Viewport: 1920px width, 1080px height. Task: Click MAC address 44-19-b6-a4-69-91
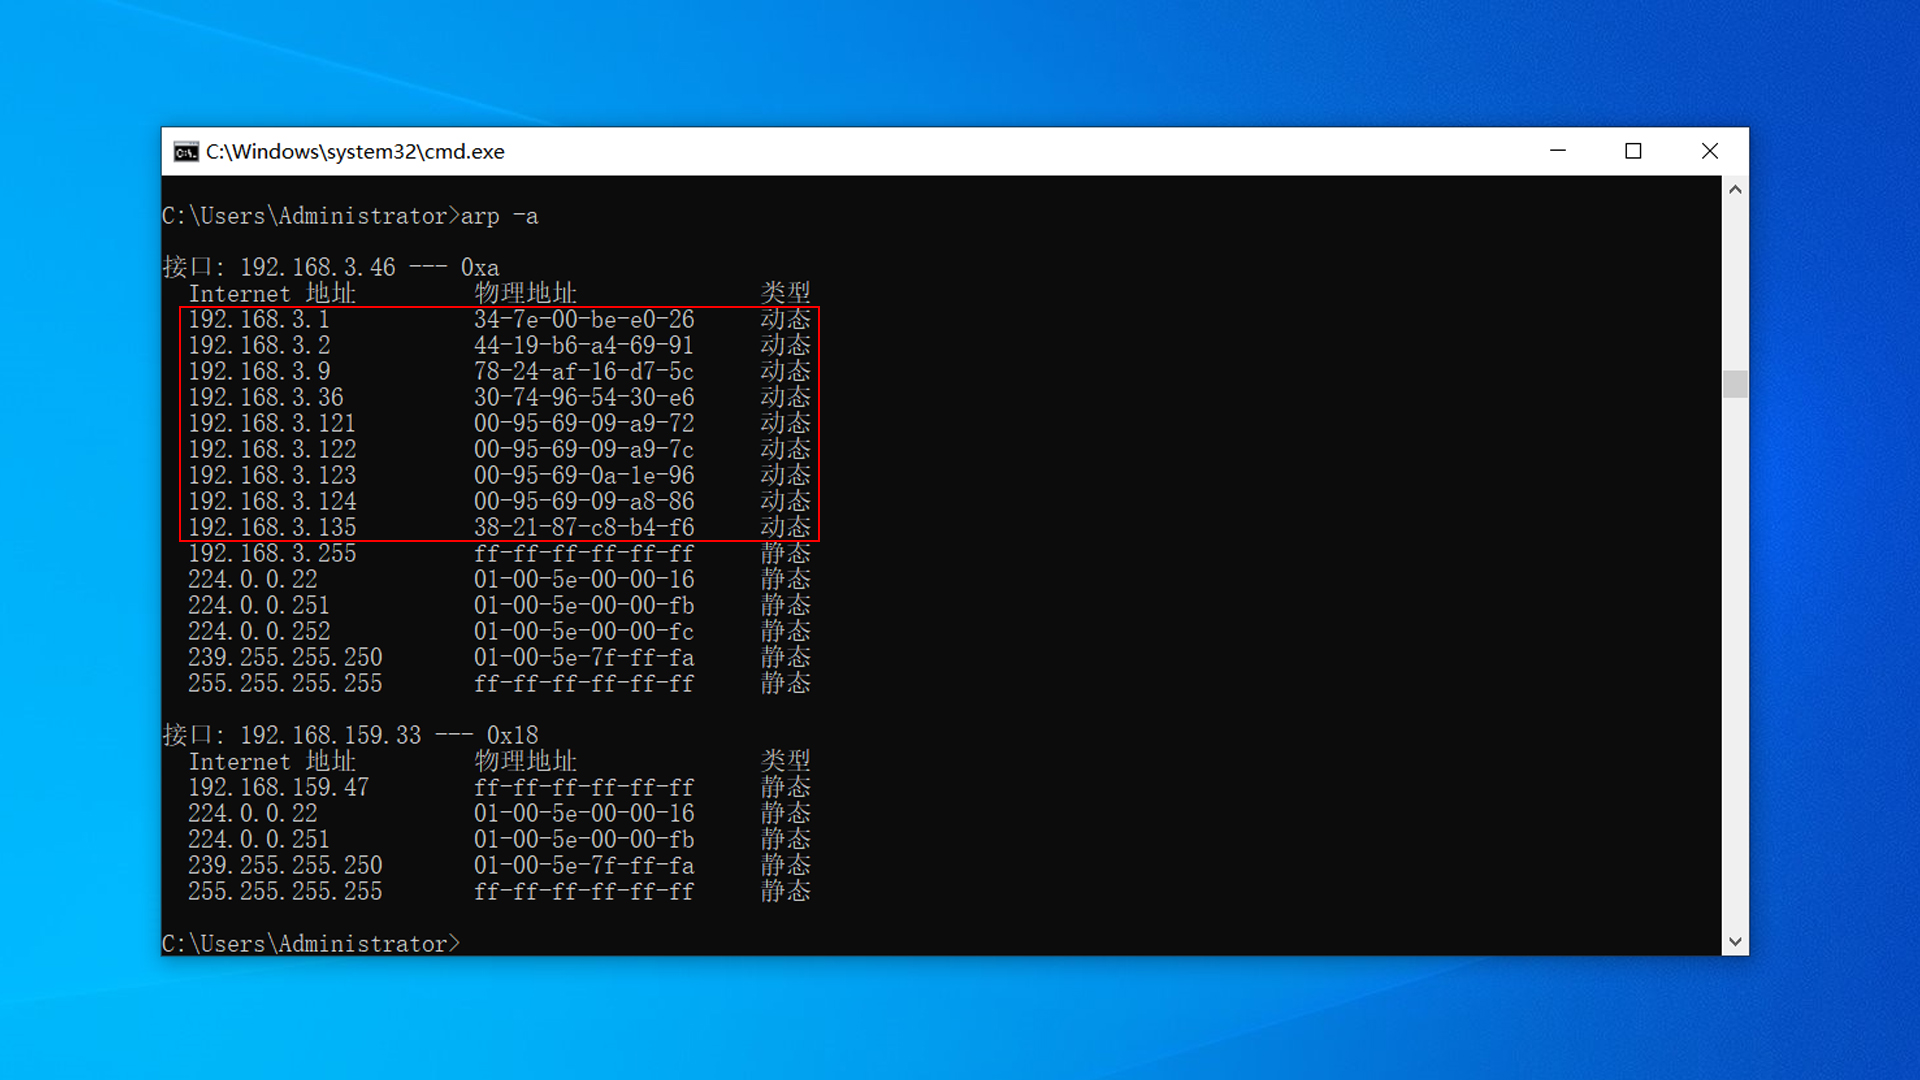pos(583,346)
